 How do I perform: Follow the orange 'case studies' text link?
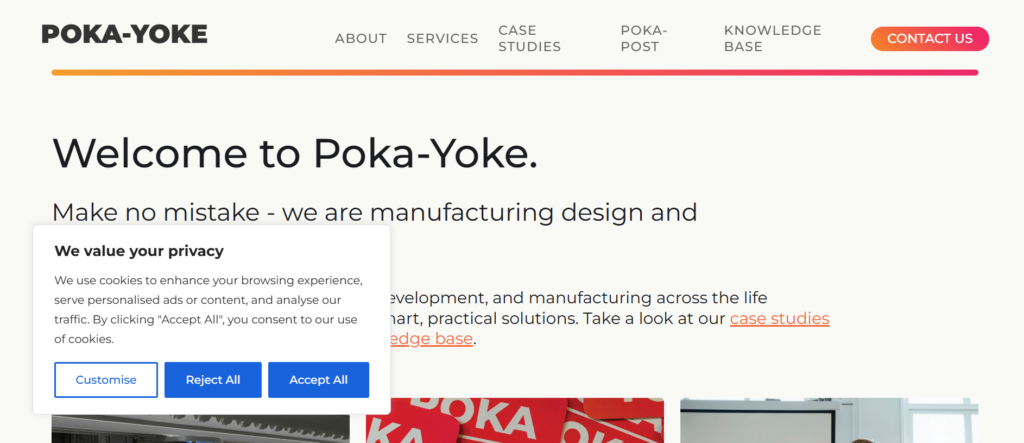(x=779, y=319)
